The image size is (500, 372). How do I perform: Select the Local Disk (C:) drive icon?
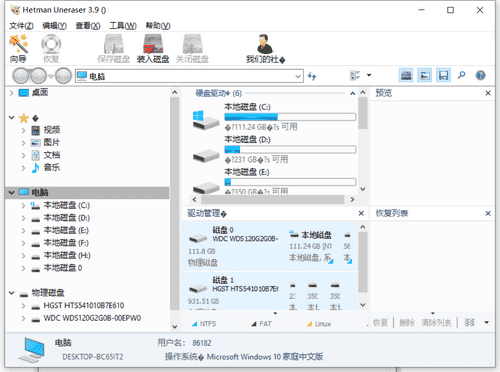(x=205, y=120)
